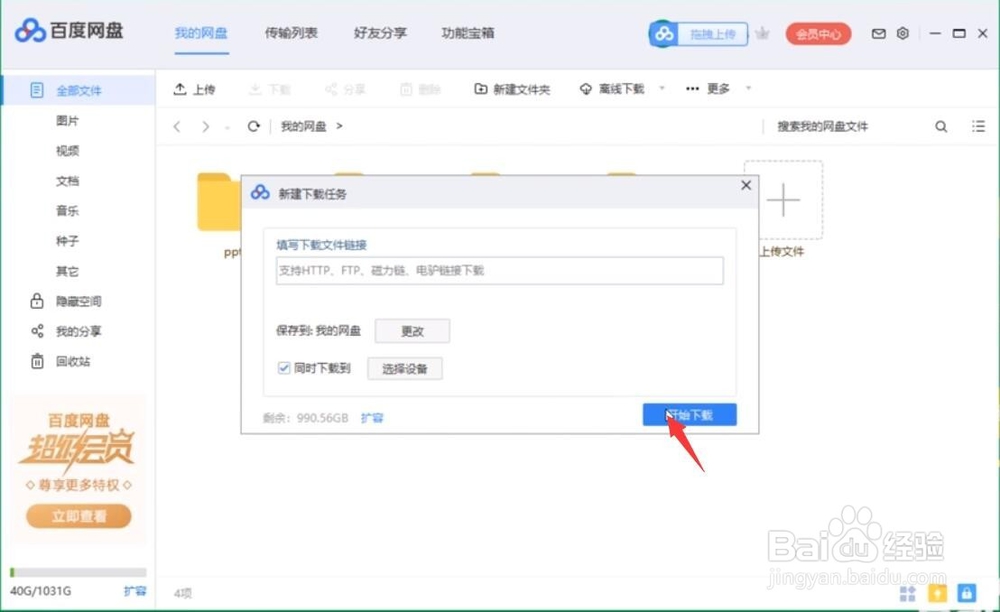Click 离线下载 offline download button
The width and height of the screenshot is (1000, 612).
coord(612,89)
